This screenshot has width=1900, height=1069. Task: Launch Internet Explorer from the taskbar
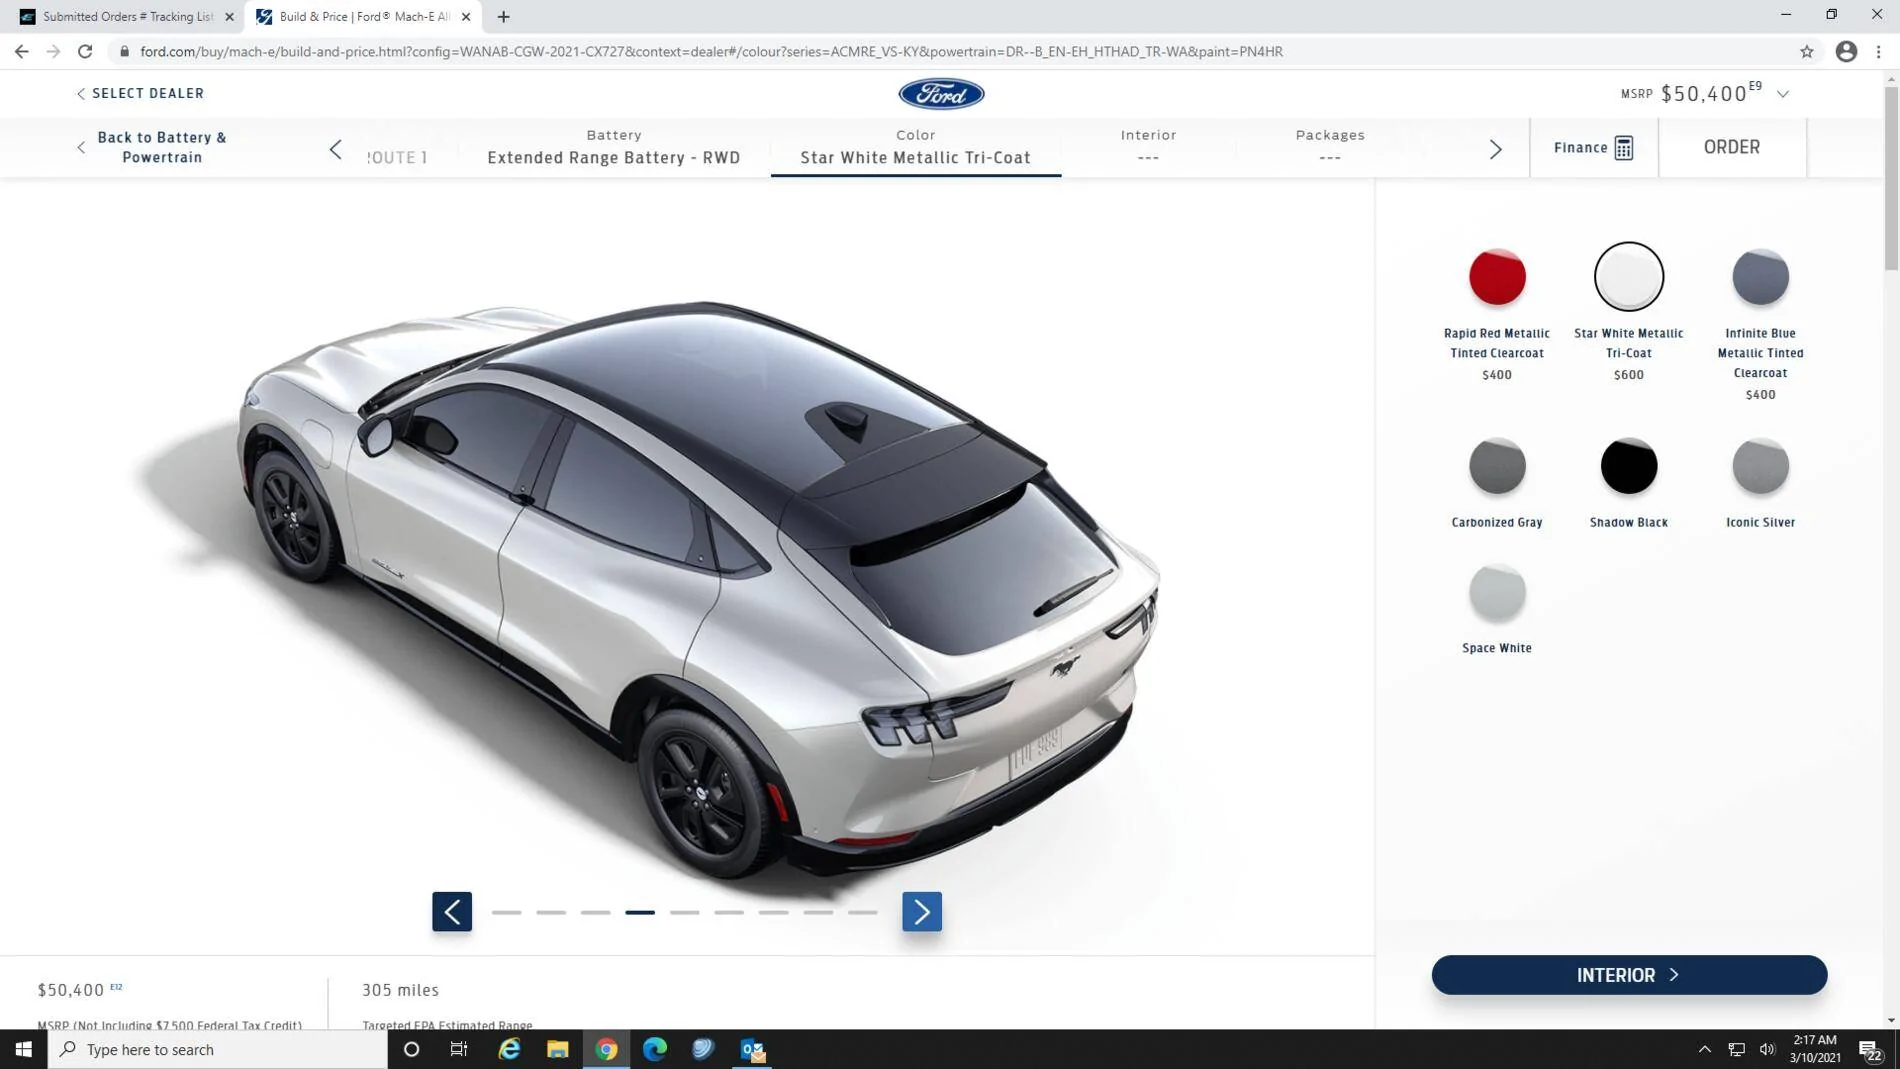tap(509, 1049)
